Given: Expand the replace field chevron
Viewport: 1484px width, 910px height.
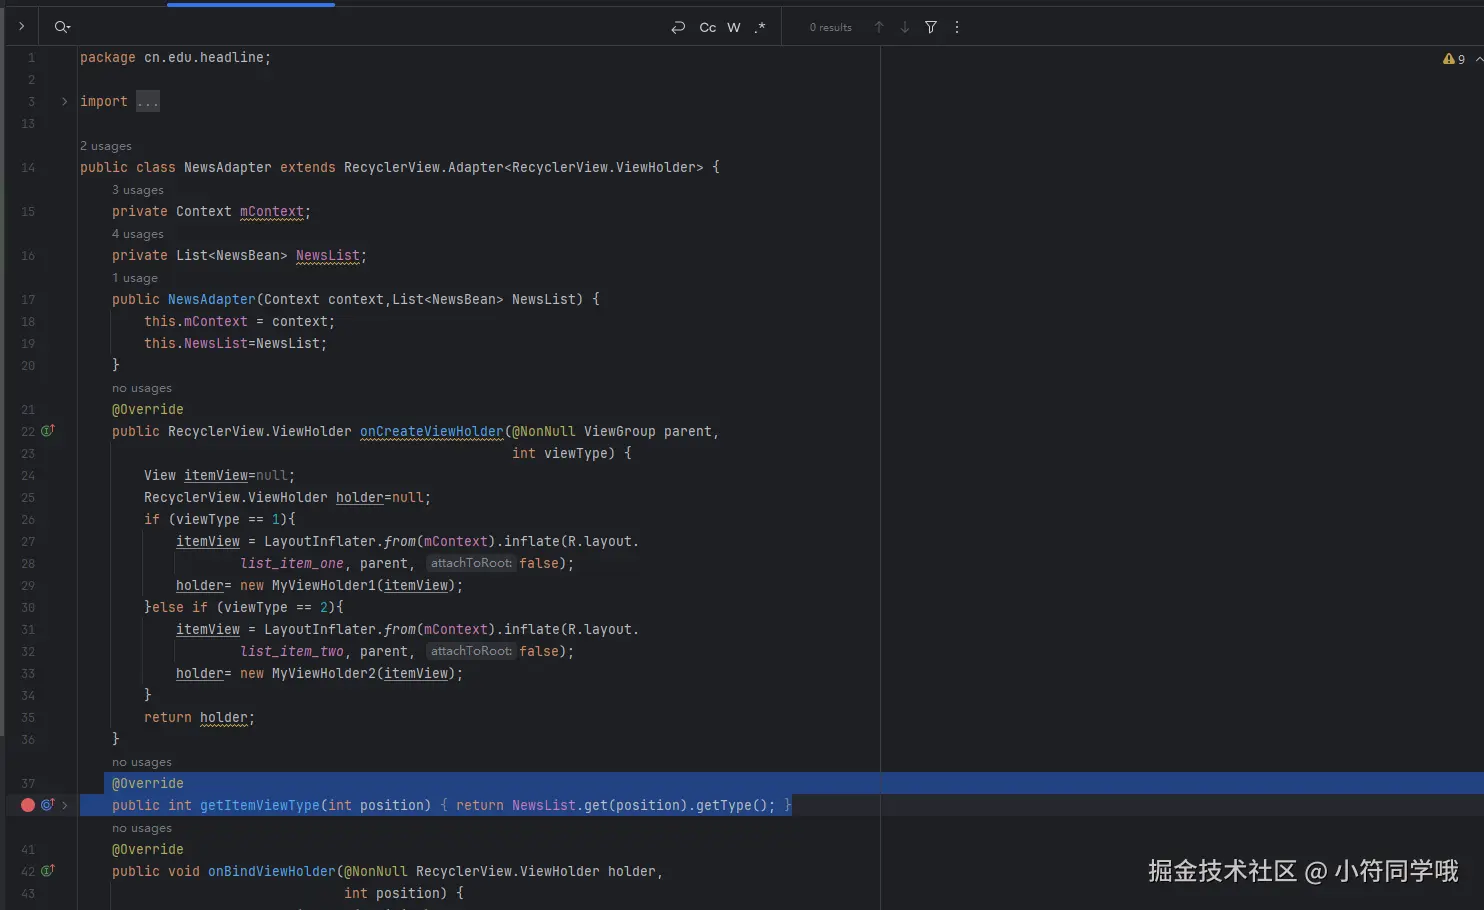Looking at the screenshot, I should 21,27.
